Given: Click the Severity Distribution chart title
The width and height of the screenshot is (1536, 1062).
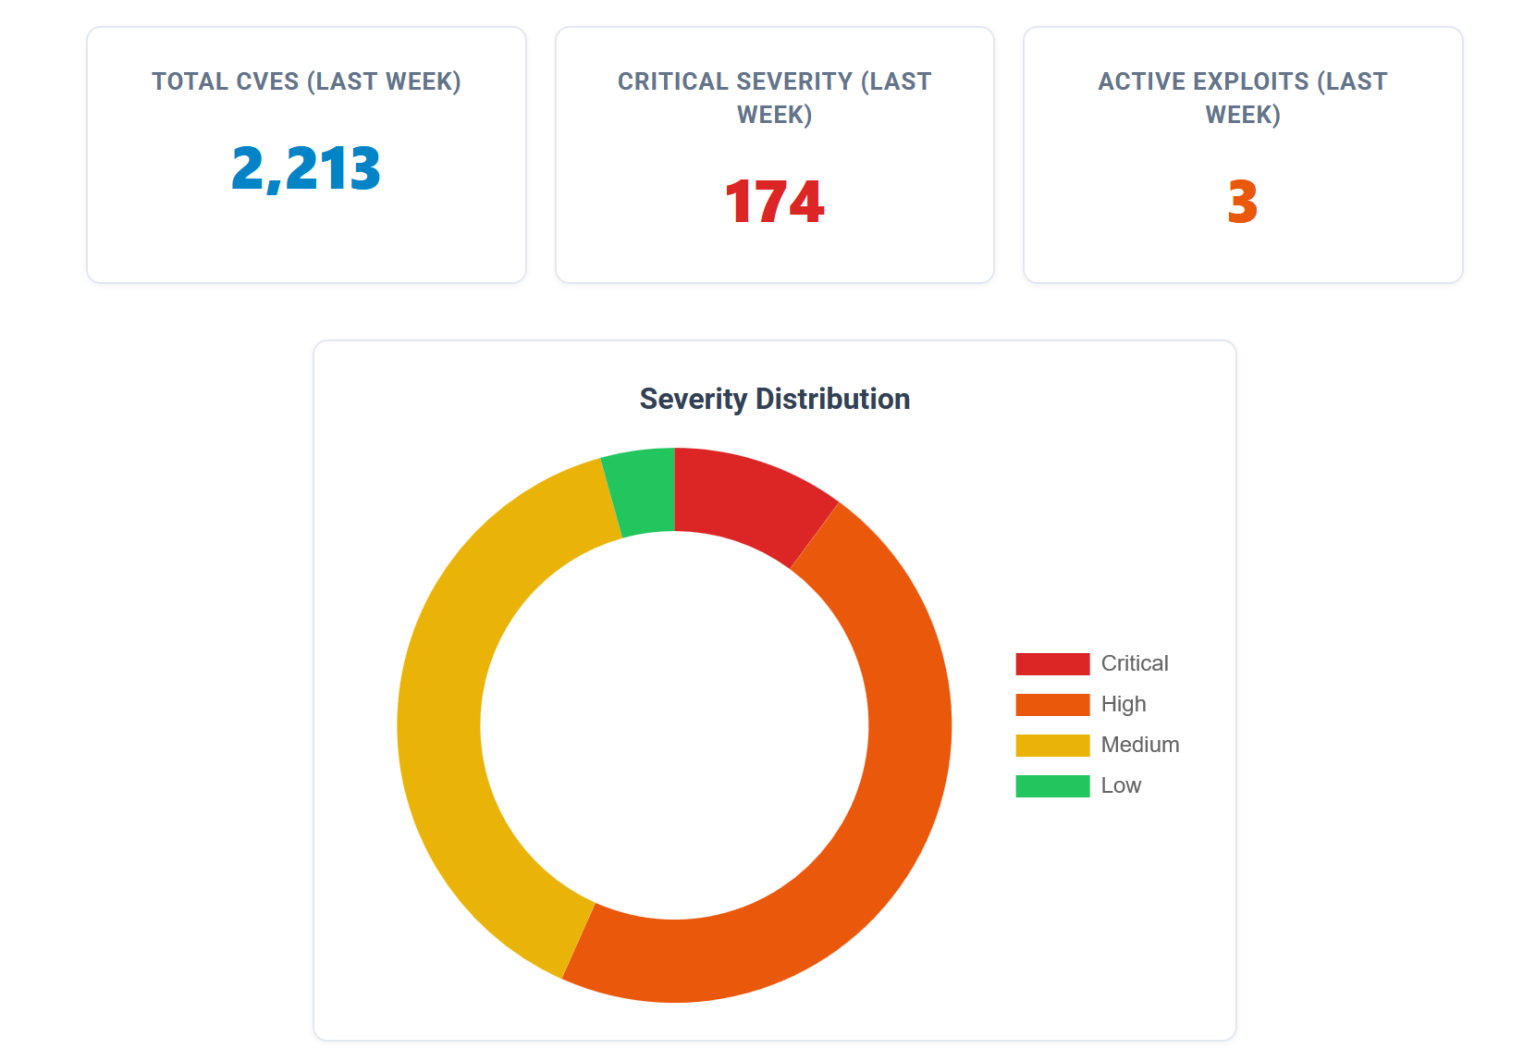Looking at the screenshot, I should pyautogui.click(x=775, y=399).
